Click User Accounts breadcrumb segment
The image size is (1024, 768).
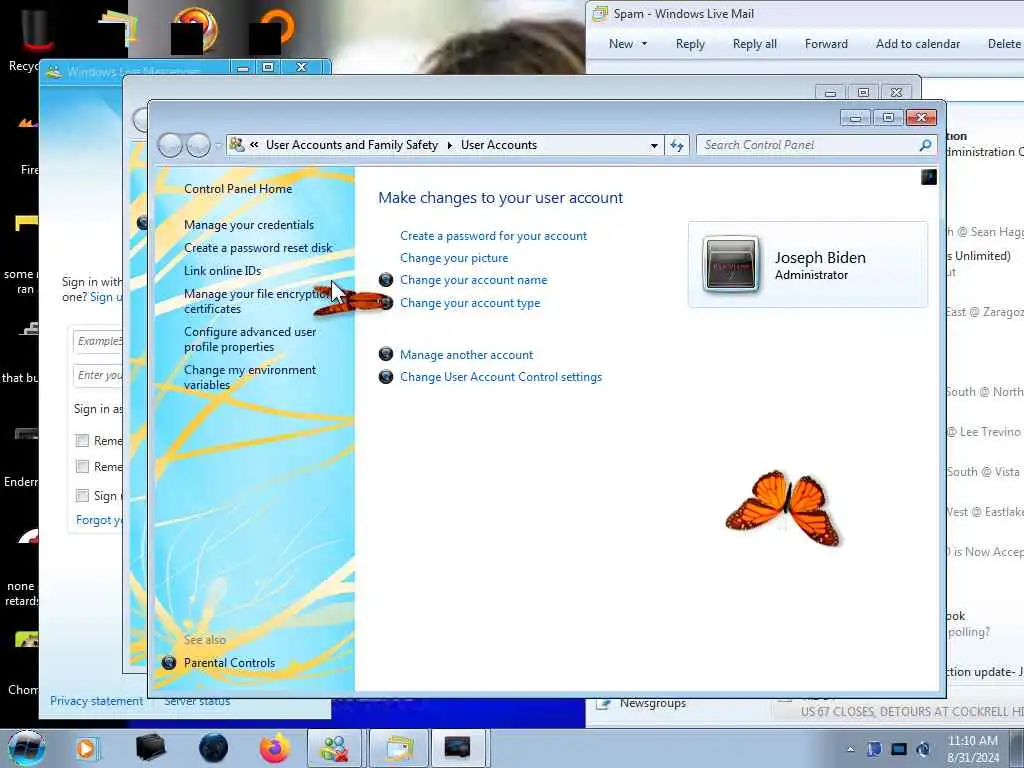[x=499, y=145]
